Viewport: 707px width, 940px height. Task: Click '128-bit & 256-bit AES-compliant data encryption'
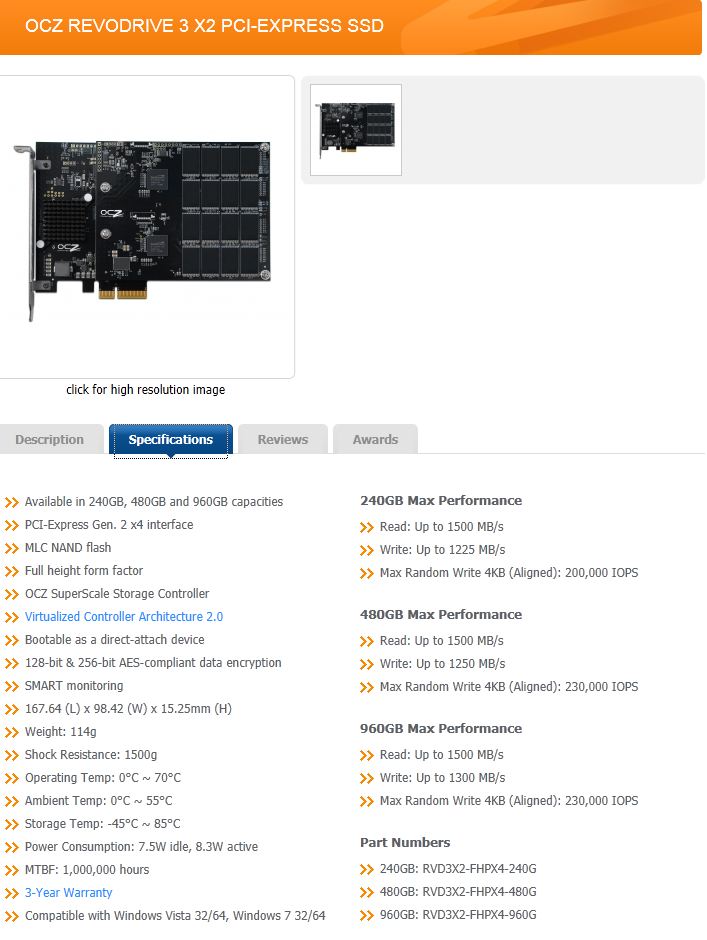coord(153,662)
